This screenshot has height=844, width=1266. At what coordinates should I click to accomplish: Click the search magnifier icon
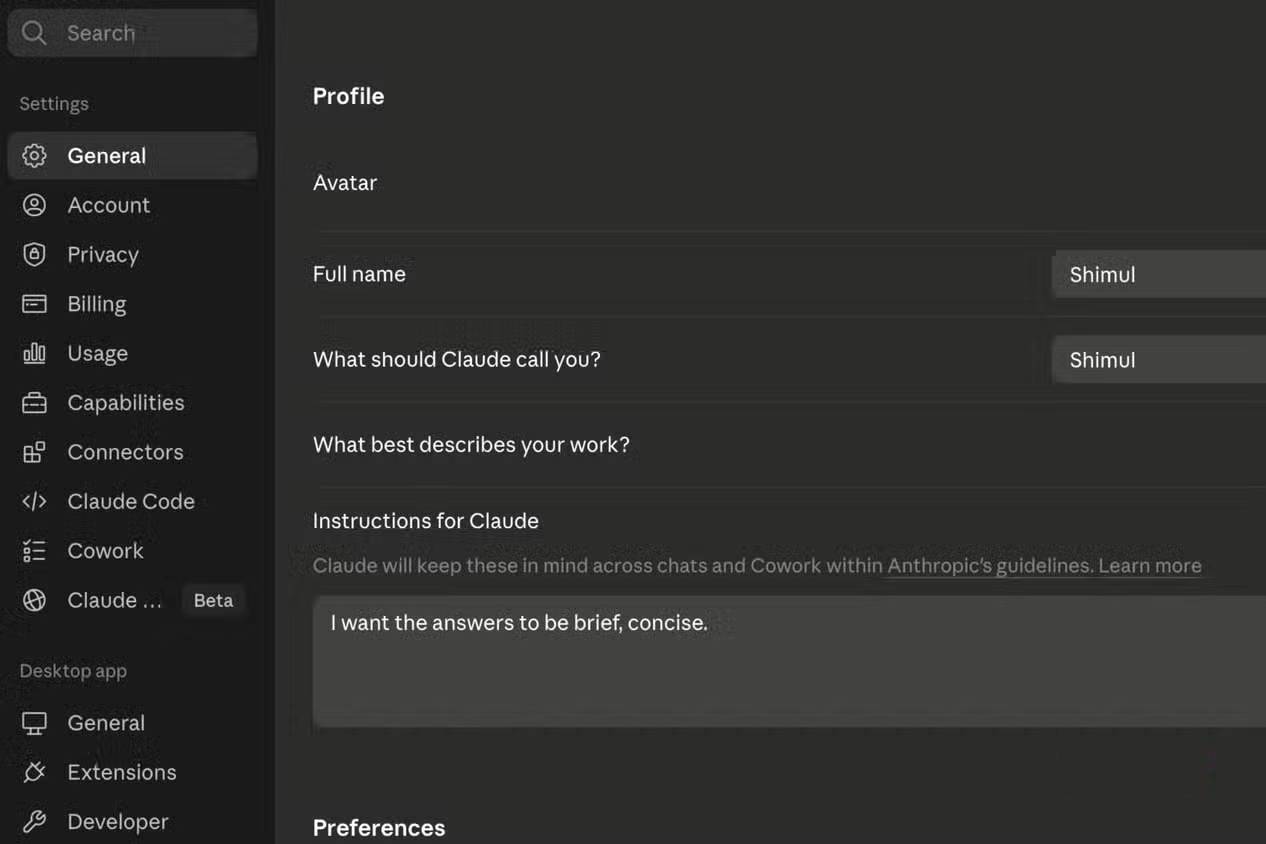tap(34, 33)
